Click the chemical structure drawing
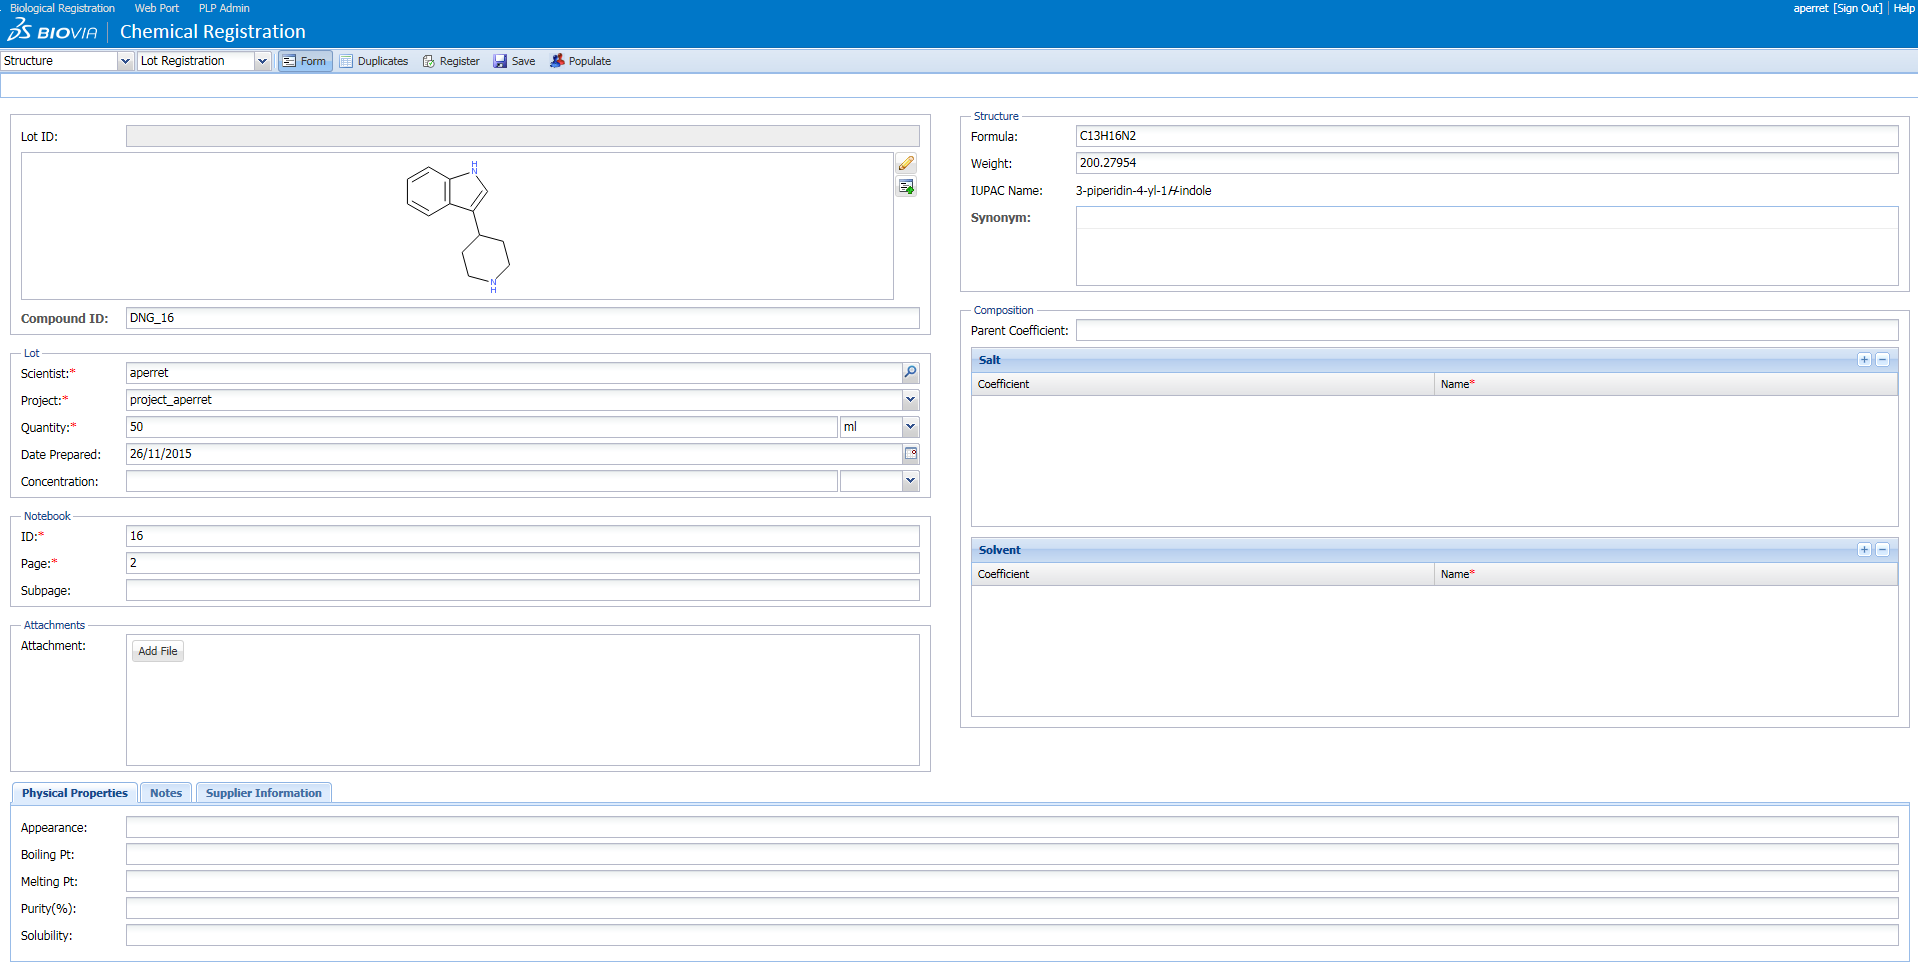 (x=459, y=227)
